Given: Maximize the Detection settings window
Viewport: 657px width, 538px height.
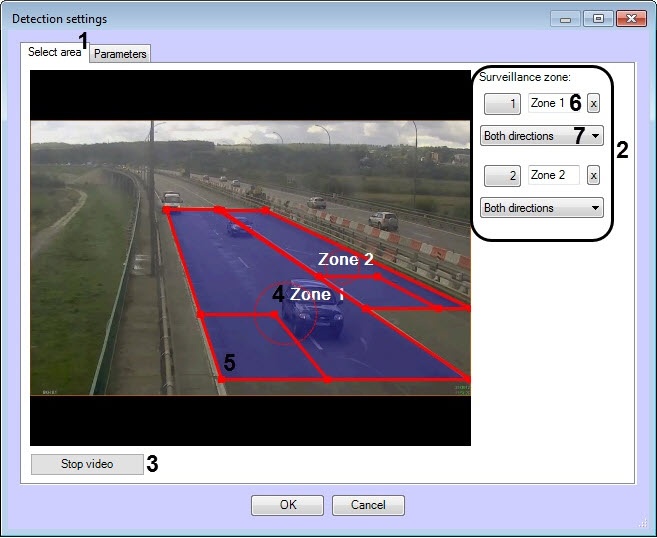Looking at the screenshot, I should (x=598, y=19).
